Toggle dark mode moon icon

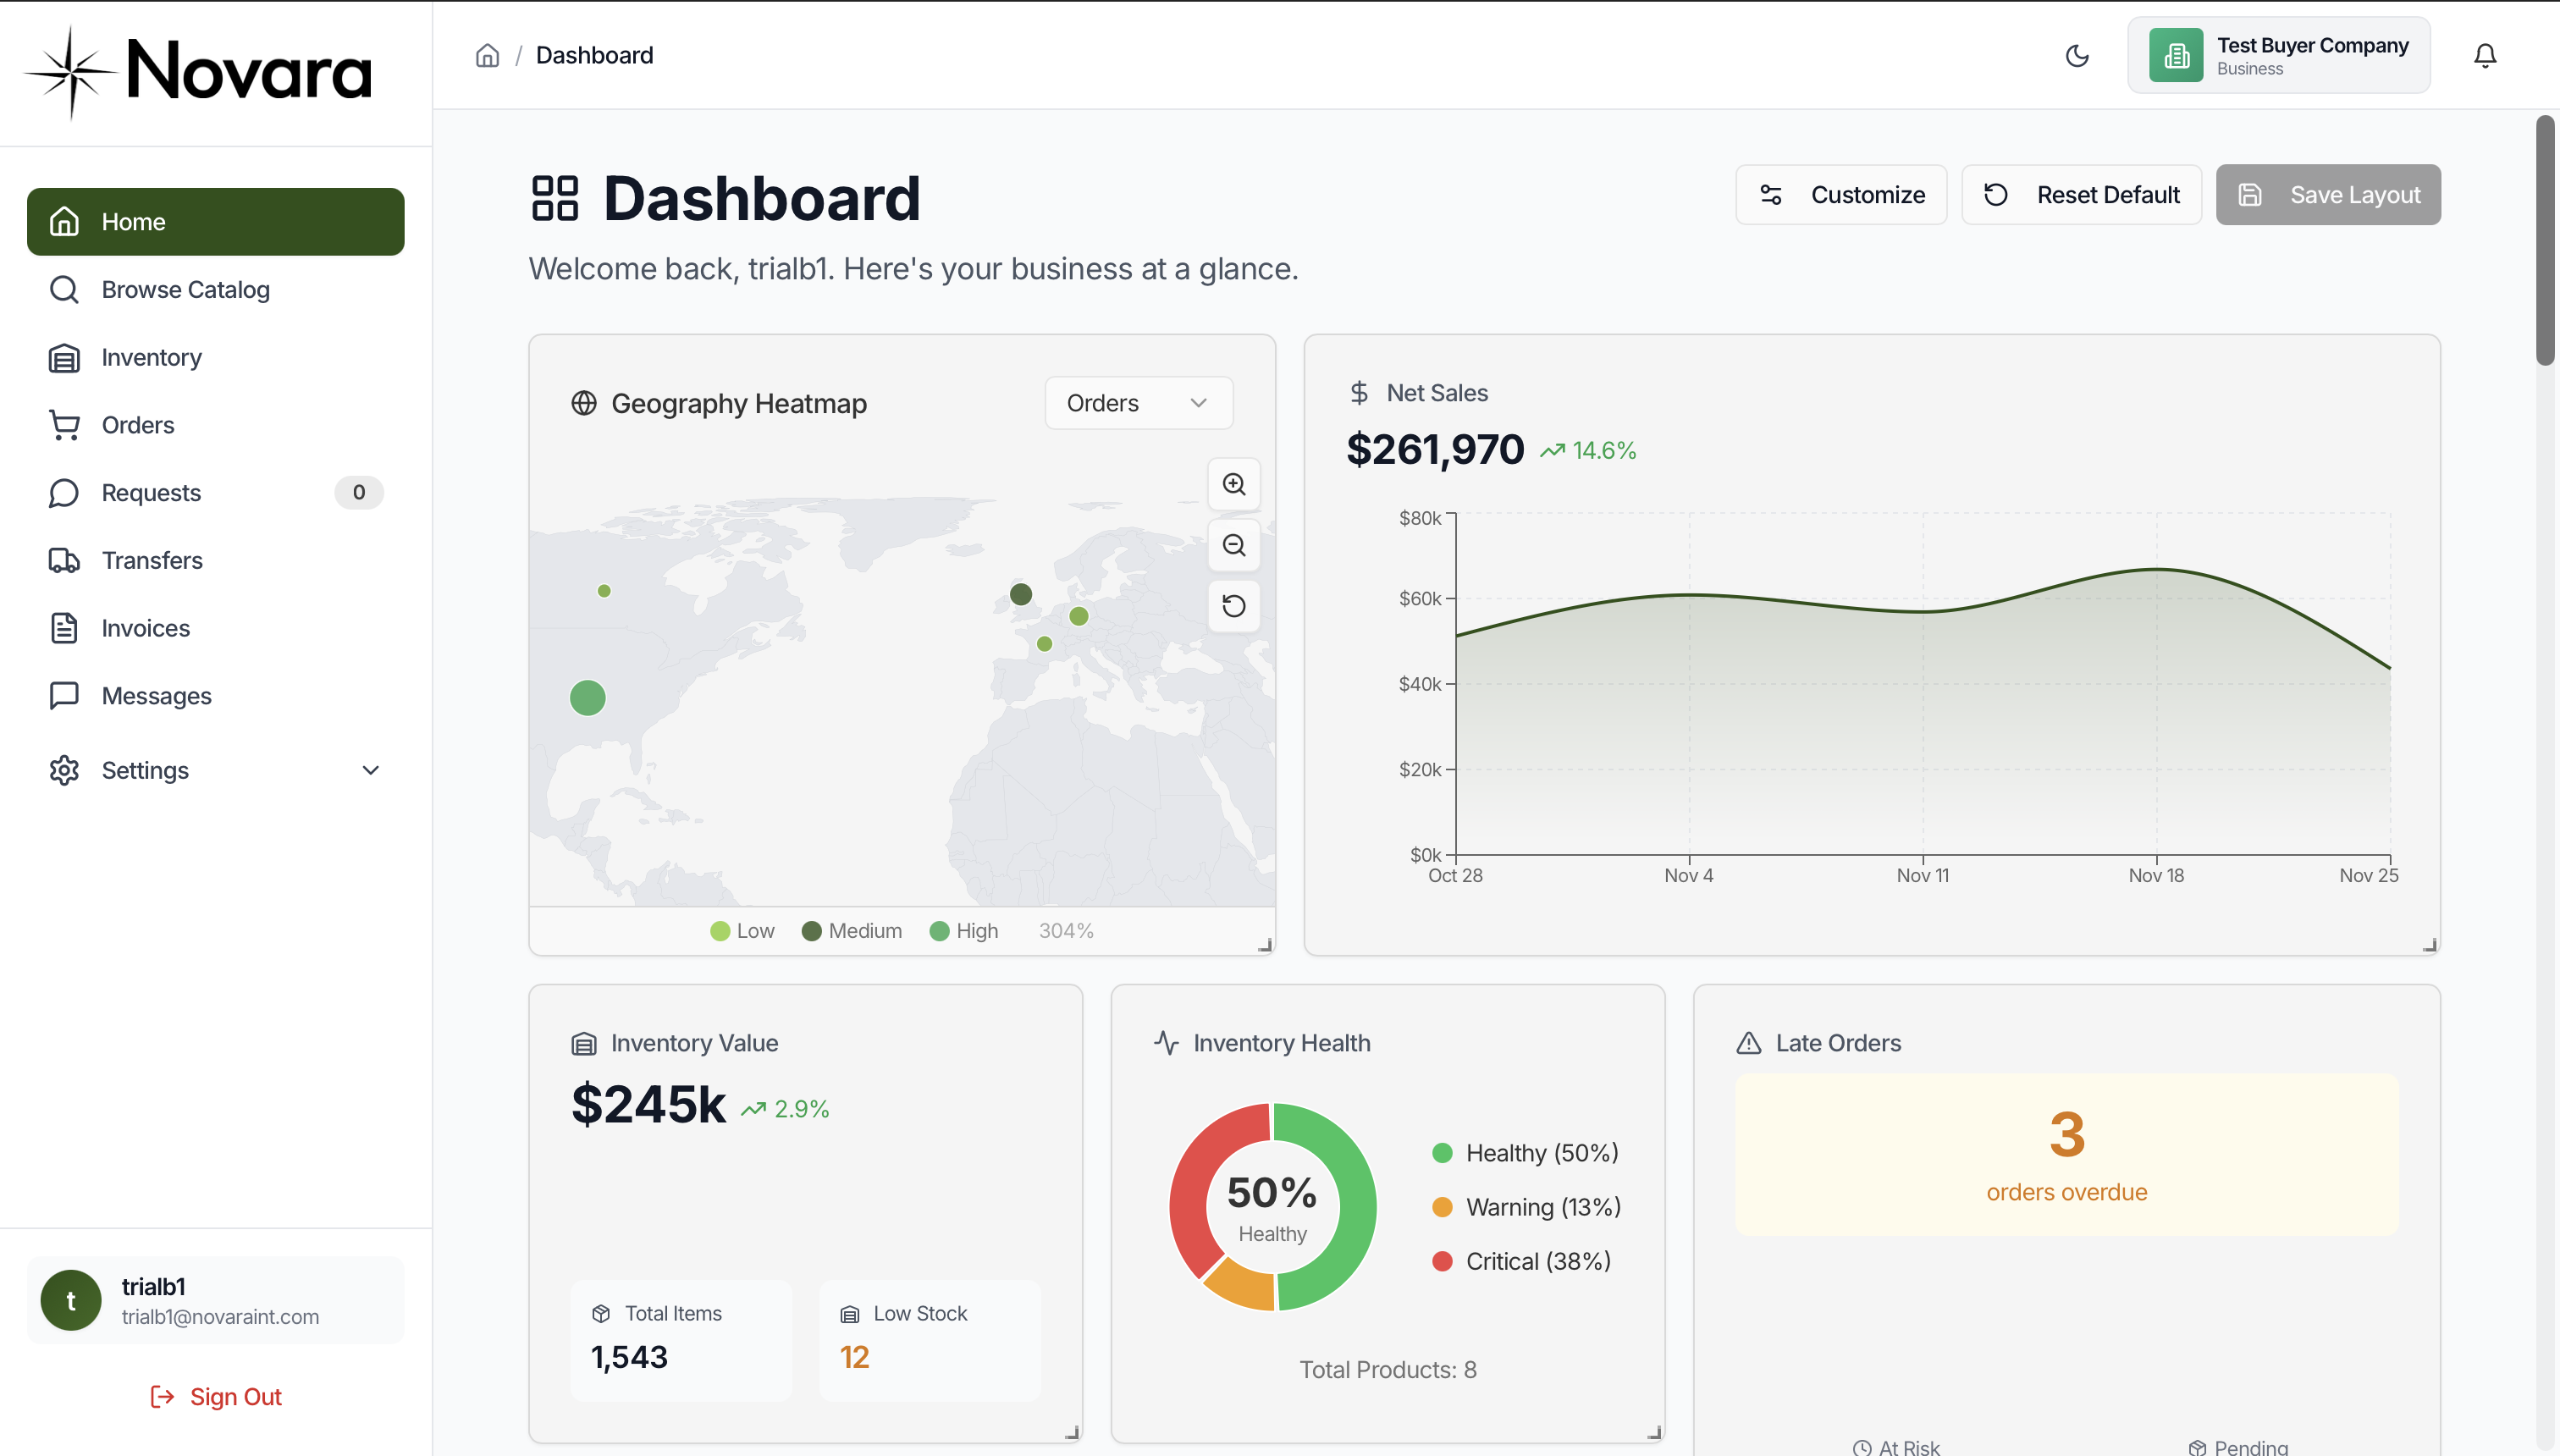coord(2077,55)
